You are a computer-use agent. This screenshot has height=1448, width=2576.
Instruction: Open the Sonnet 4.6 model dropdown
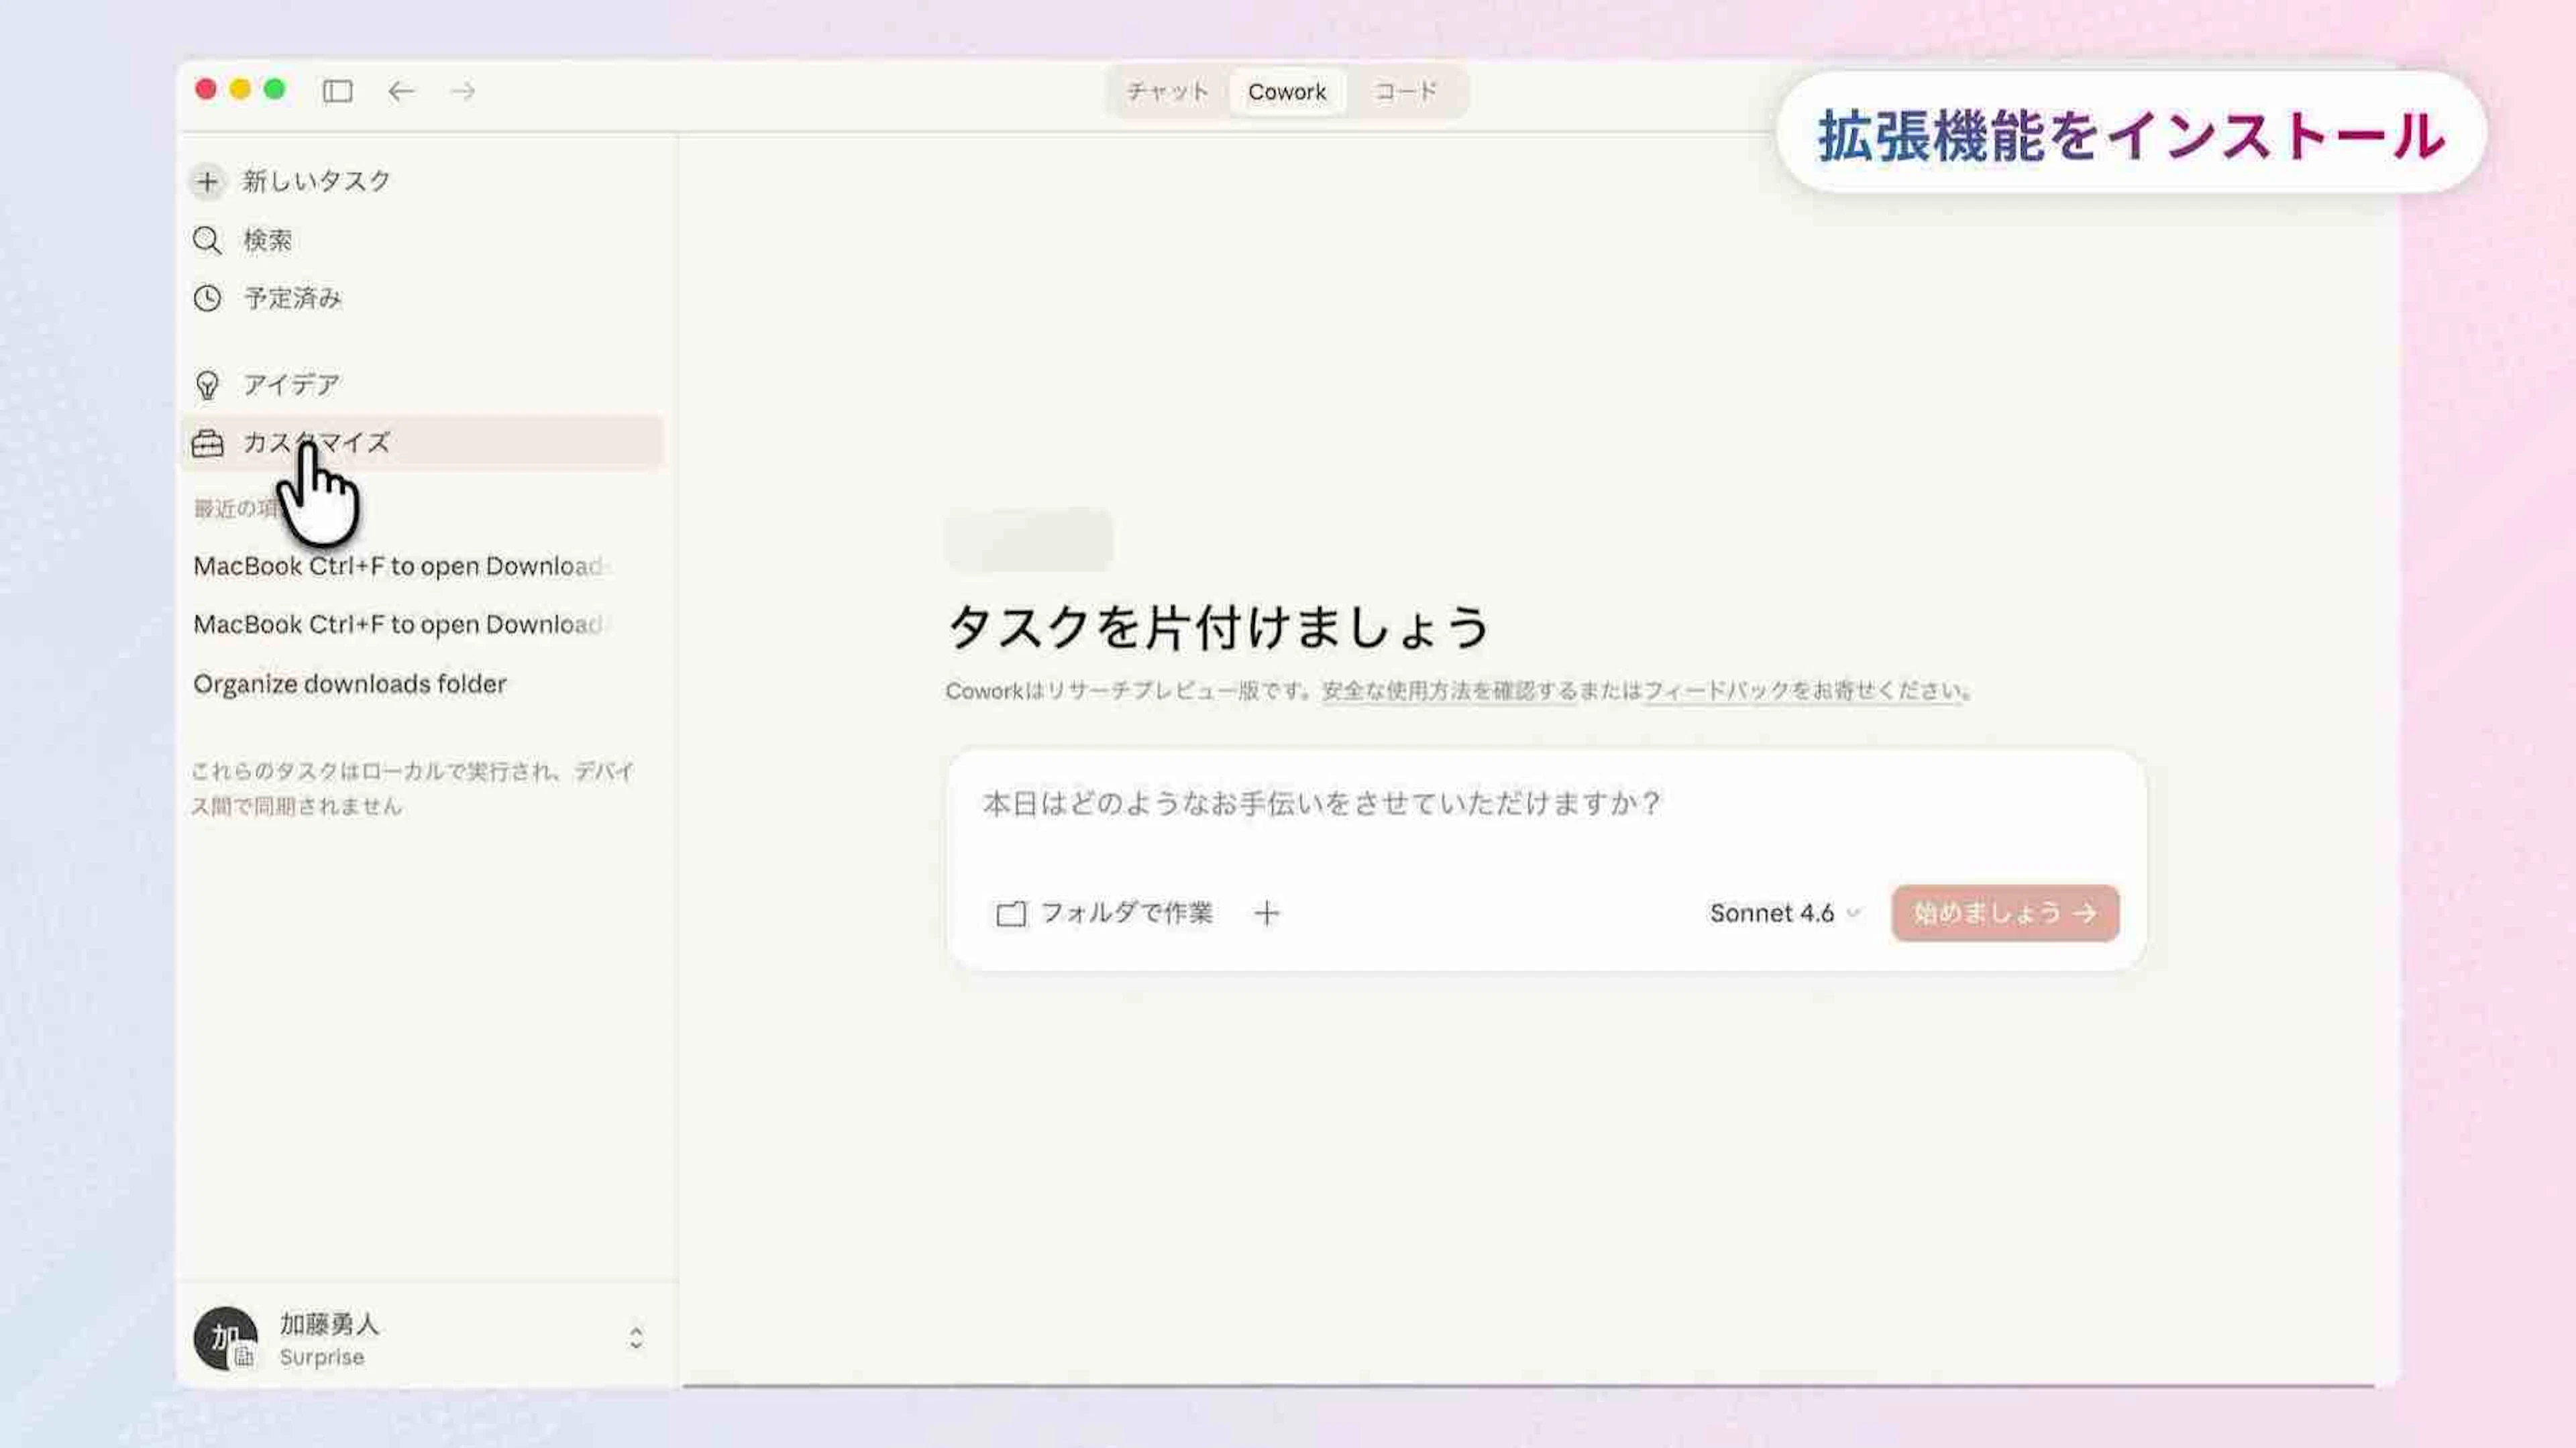[x=1783, y=913]
